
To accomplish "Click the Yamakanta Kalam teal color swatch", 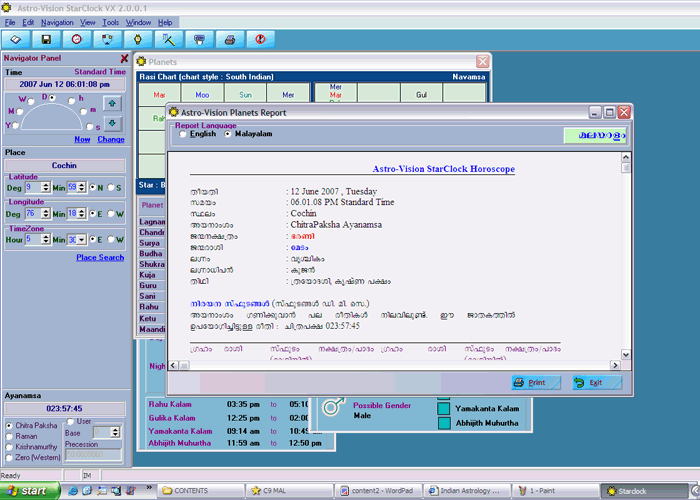I will (444, 408).
